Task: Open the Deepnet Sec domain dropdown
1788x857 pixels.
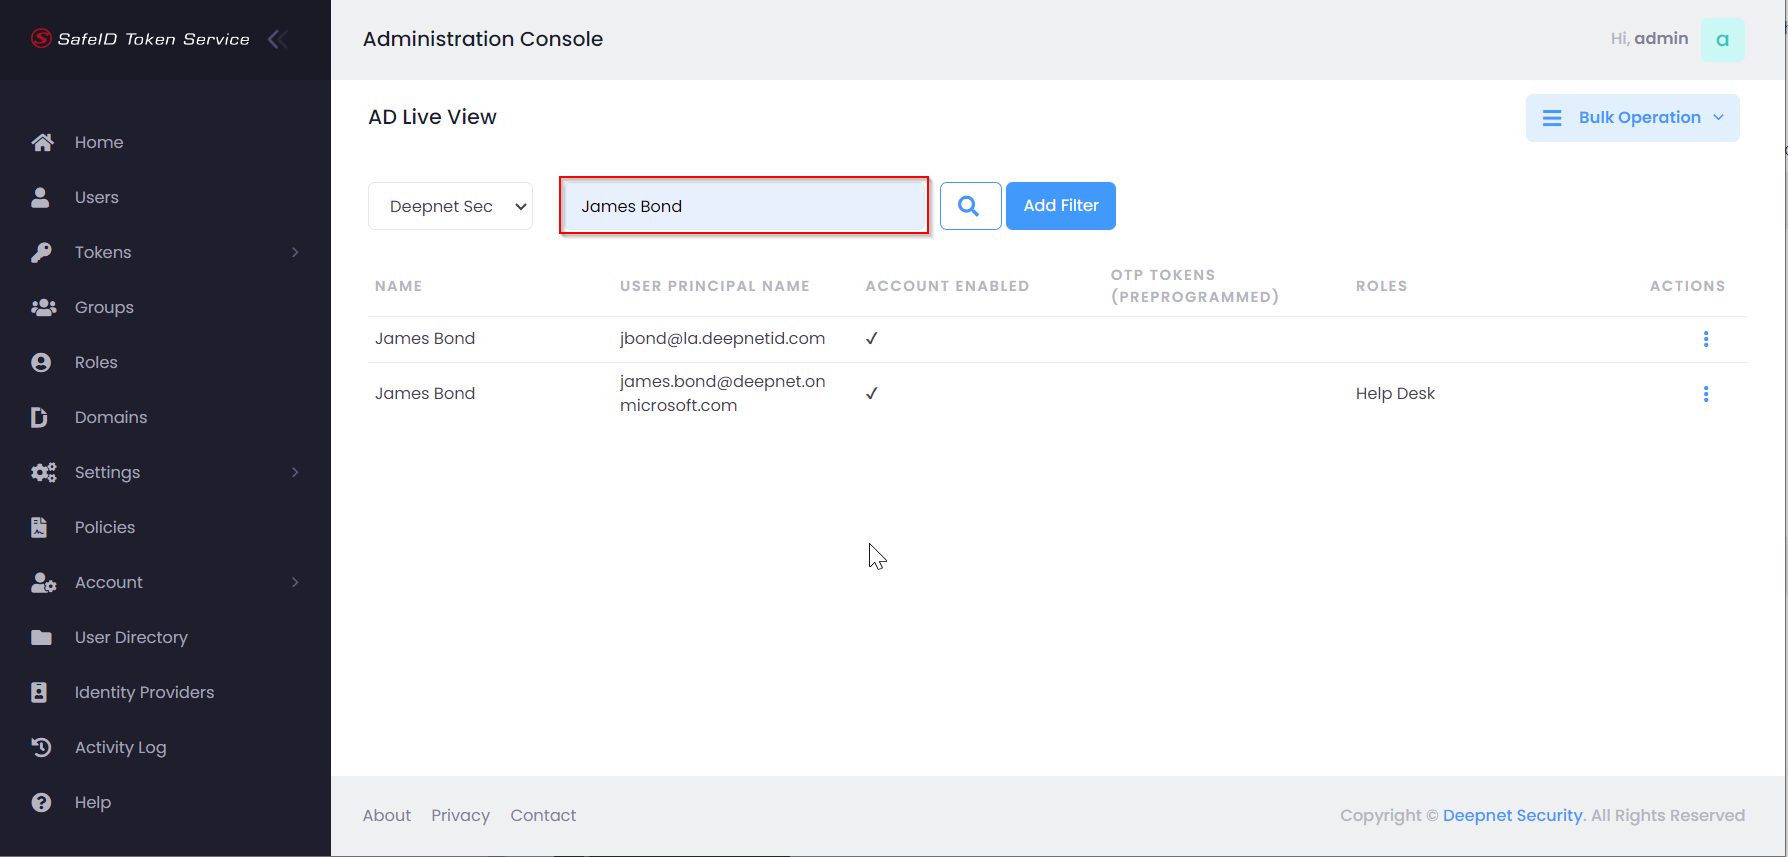Action: (x=450, y=206)
